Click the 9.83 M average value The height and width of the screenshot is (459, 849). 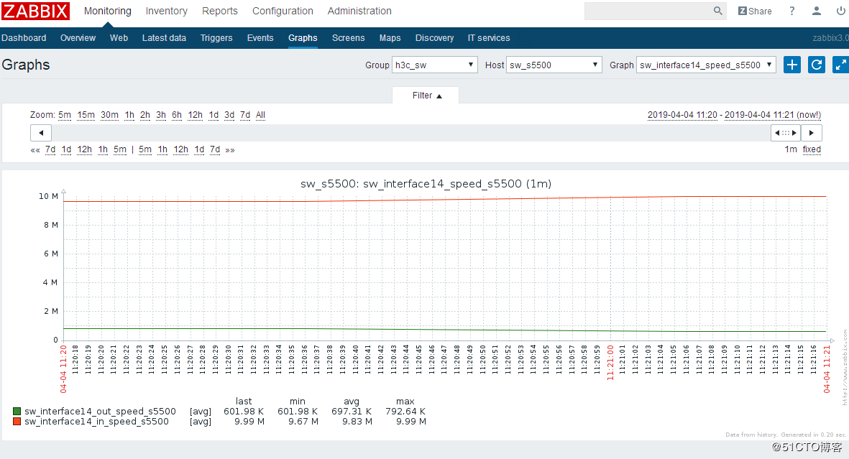coord(357,422)
